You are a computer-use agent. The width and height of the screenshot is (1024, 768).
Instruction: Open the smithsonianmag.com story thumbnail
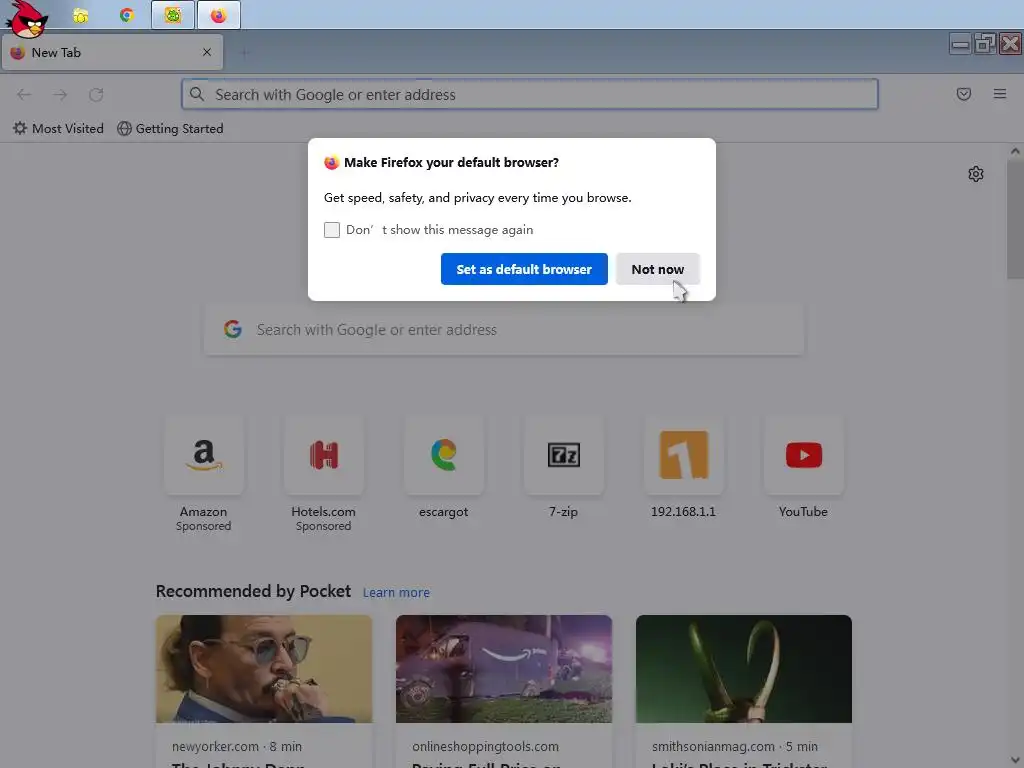pos(744,669)
